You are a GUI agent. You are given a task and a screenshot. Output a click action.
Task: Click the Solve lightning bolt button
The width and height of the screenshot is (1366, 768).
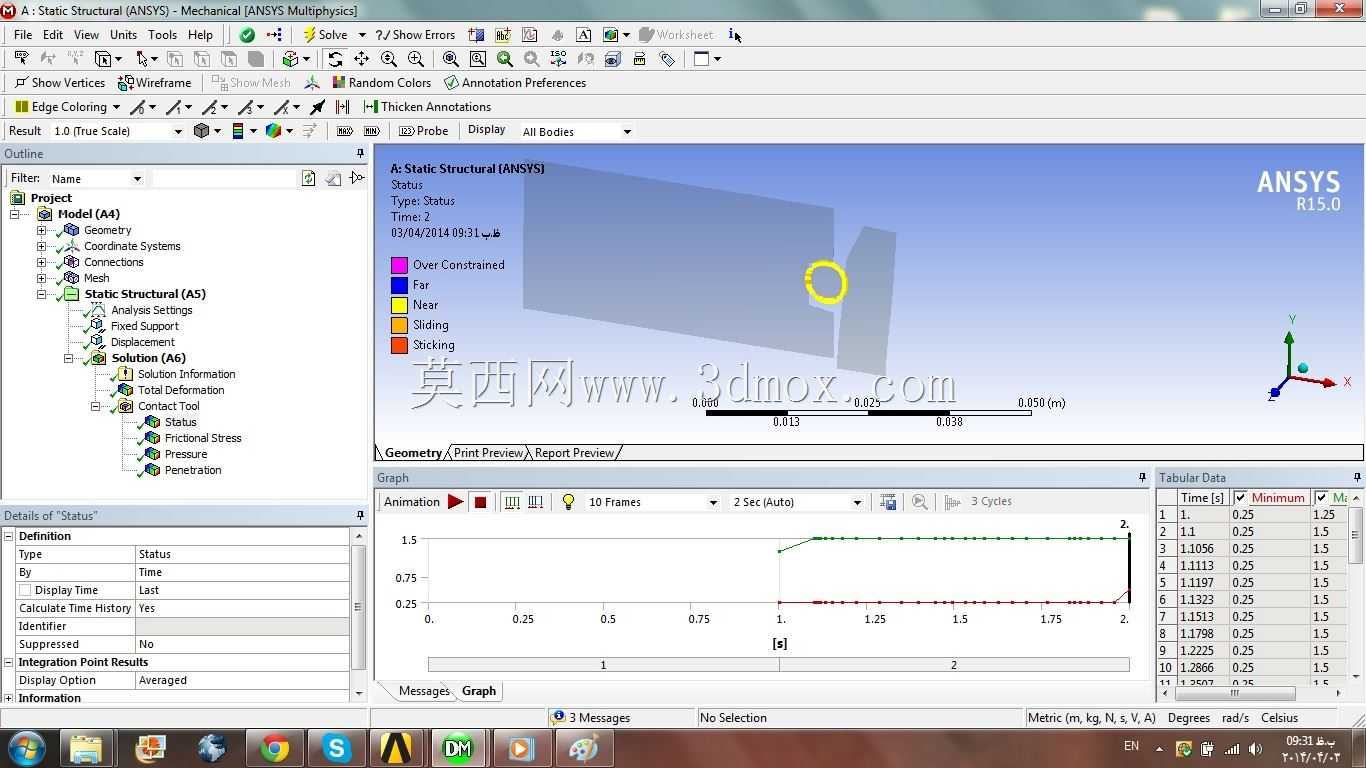[x=325, y=35]
